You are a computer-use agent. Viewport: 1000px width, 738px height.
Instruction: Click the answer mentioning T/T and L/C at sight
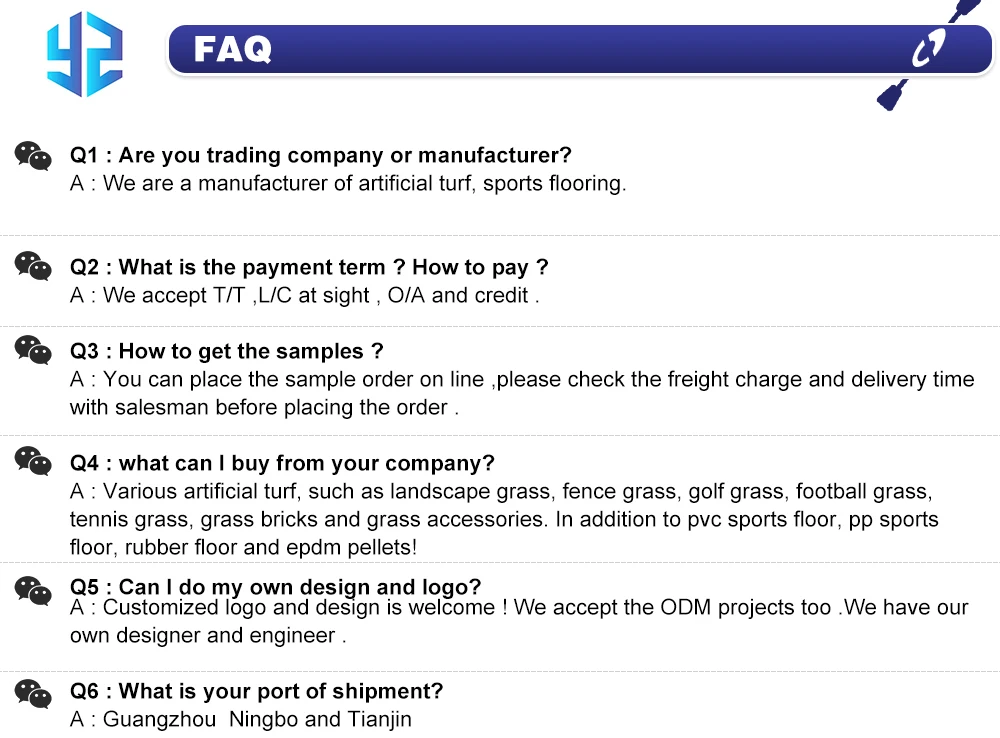tap(305, 296)
